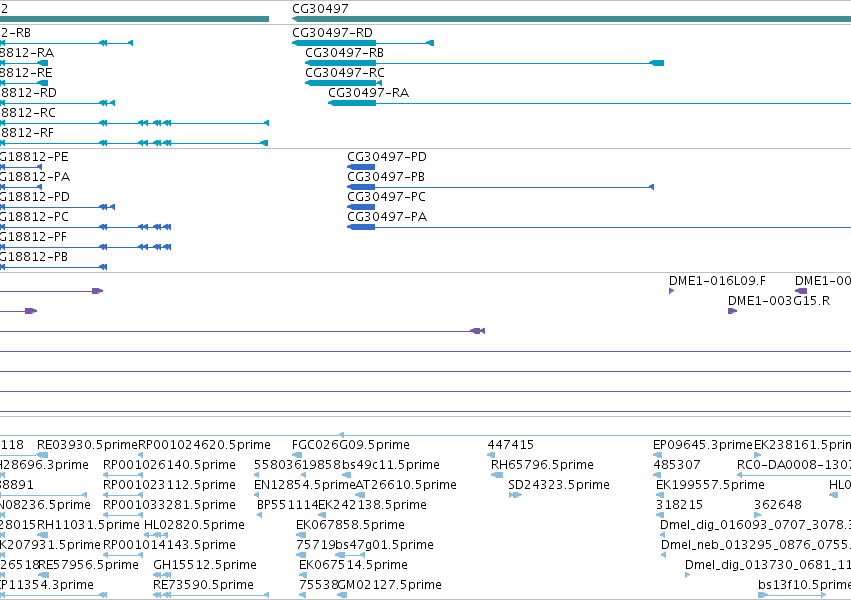The height and width of the screenshot is (600, 851).
Task: Select EST label RP001026140.5prime
Action: [x=169, y=465]
